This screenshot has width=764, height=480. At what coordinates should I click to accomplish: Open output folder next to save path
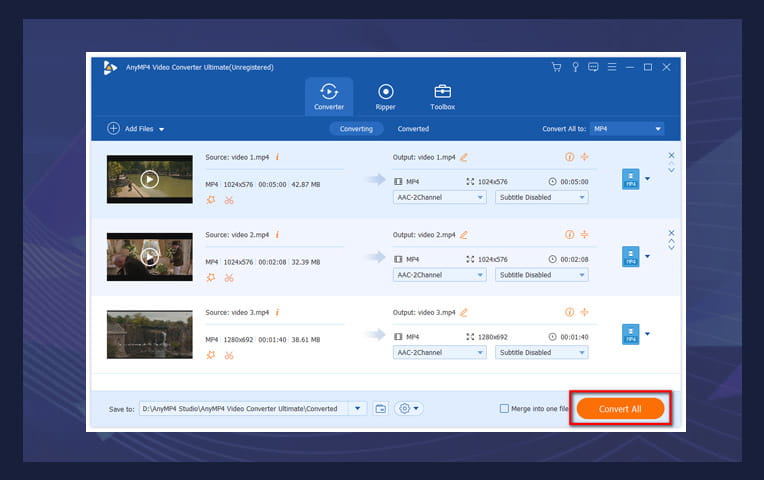(x=380, y=408)
